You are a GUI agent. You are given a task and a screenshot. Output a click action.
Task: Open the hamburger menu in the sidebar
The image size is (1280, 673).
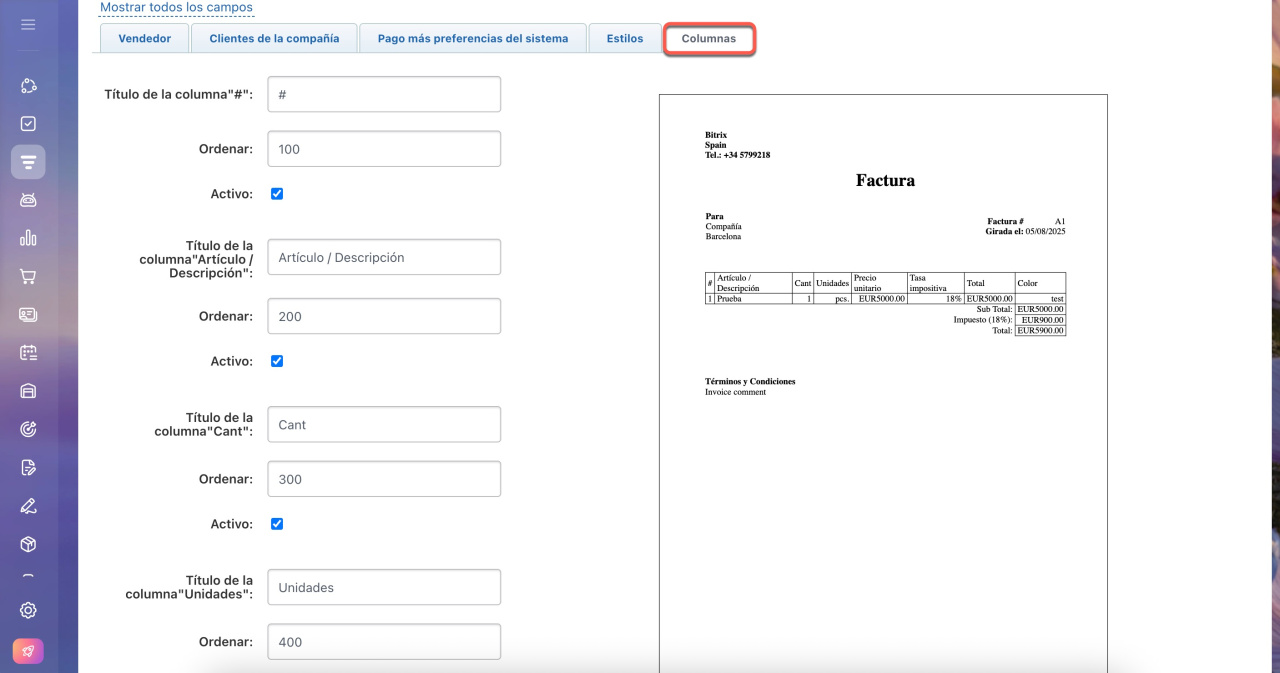(28, 24)
